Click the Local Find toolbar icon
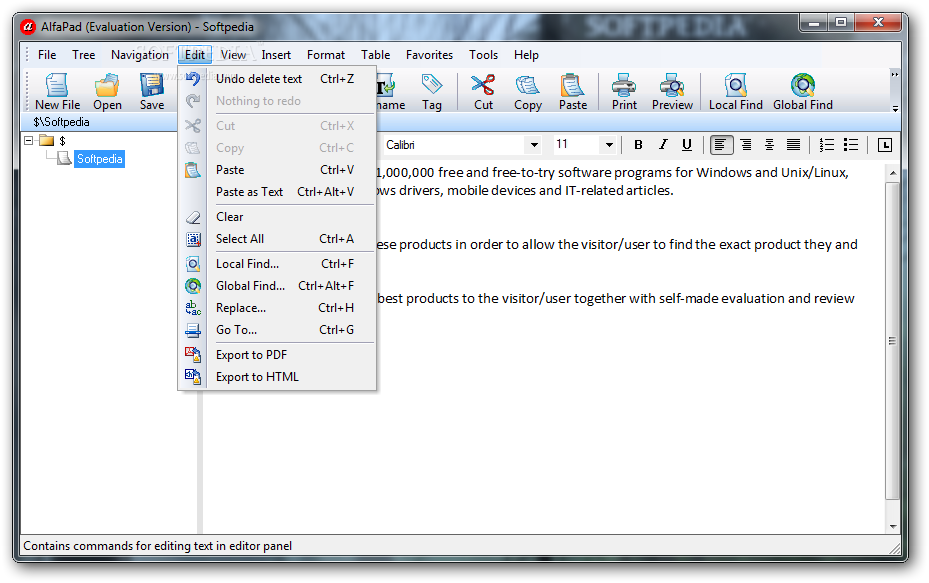The width and height of the screenshot is (929, 583). click(x=735, y=91)
